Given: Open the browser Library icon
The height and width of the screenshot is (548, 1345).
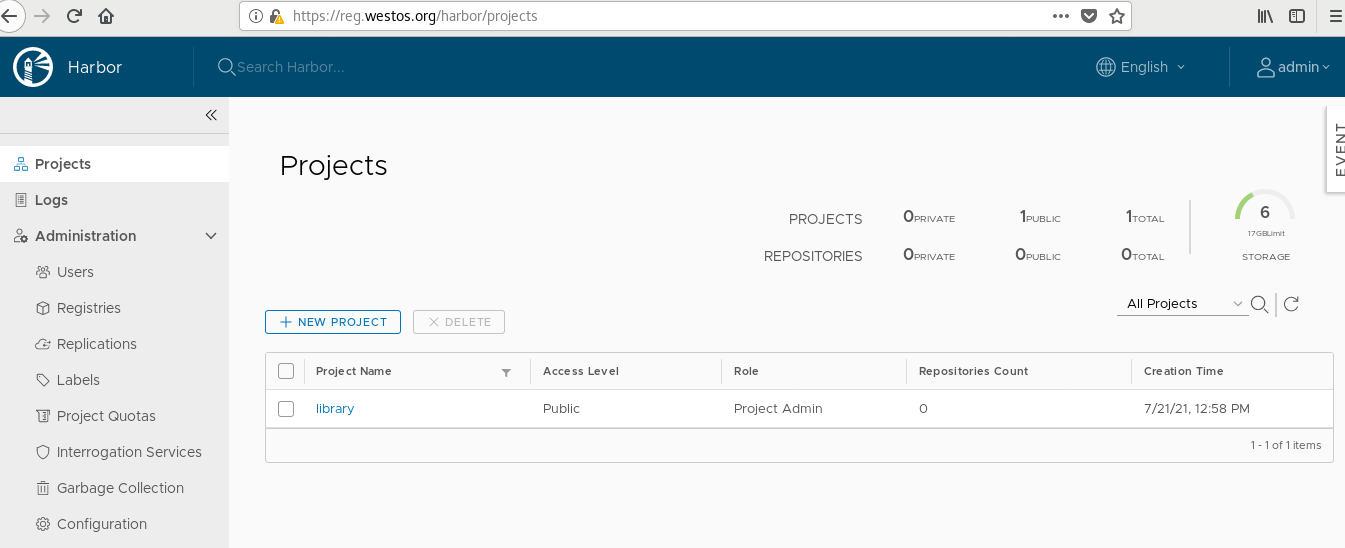Looking at the screenshot, I should pos(1265,16).
